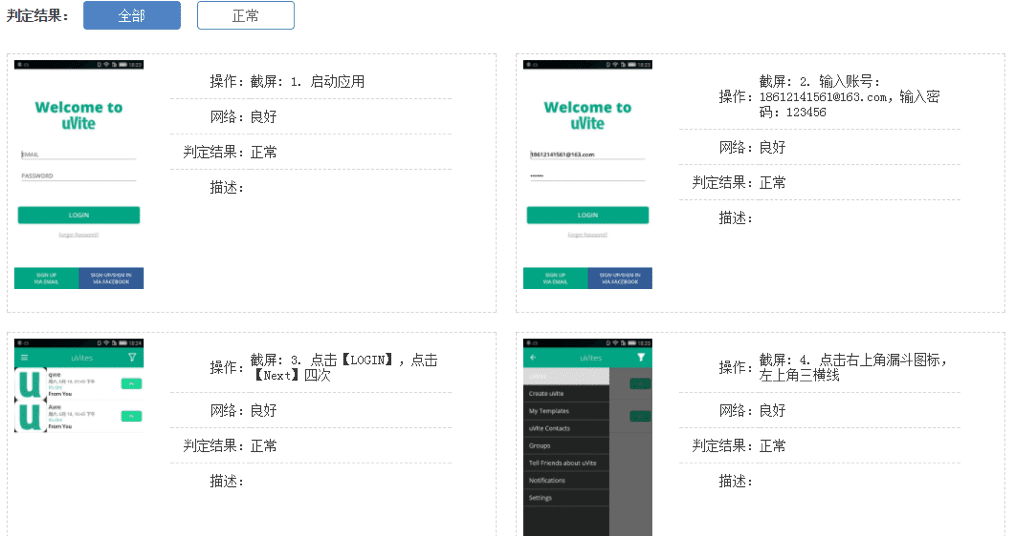Click '网络: 良好' in the step 3 card
The width and height of the screenshot is (1016, 536).
point(243,410)
